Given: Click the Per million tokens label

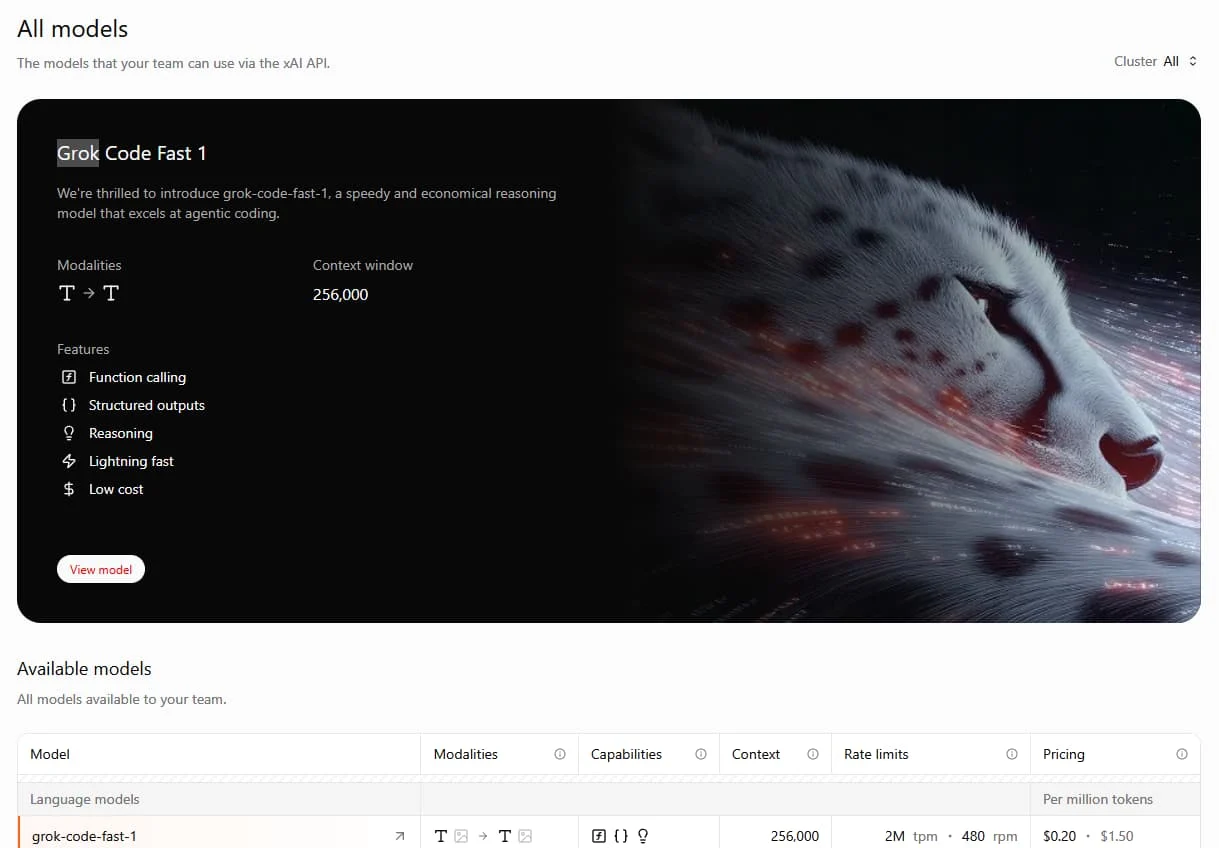Looking at the screenshot, I should coord(1098,799).
